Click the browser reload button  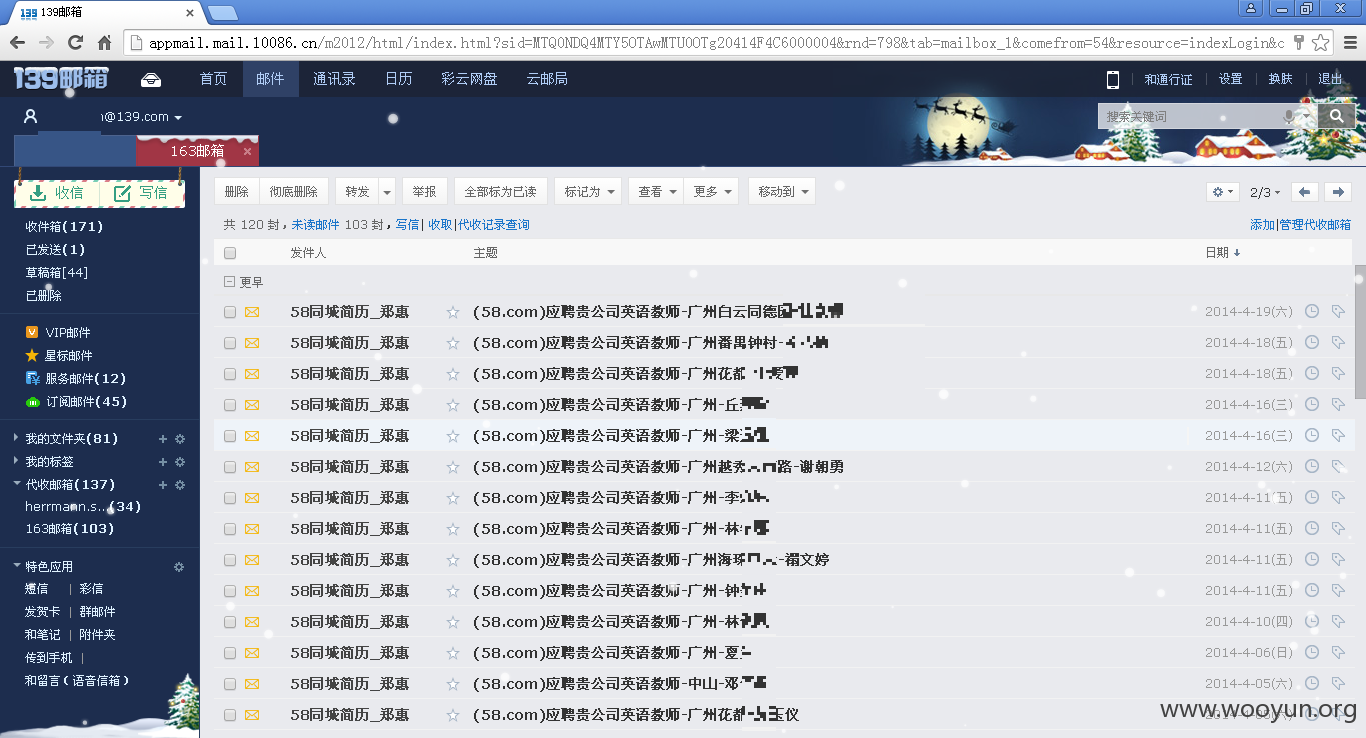(x=75, y=42)
